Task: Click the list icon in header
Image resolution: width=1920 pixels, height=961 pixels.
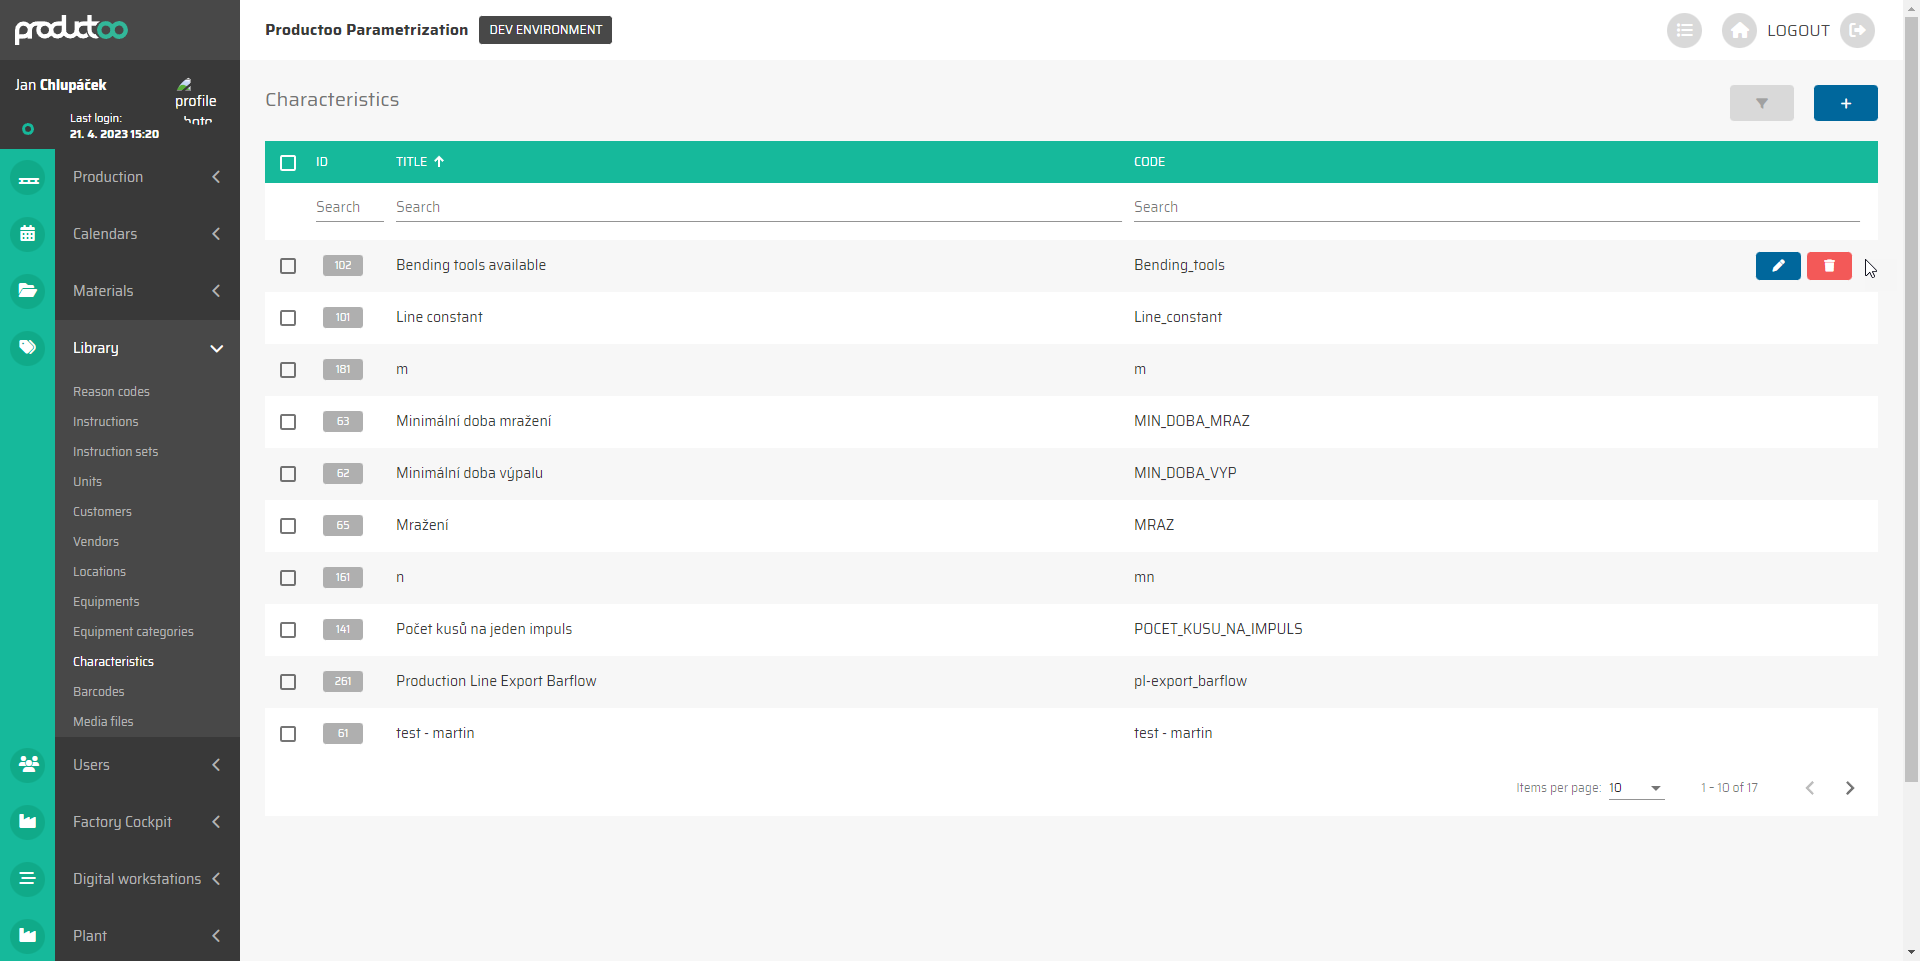Action: tap(1684, 31)
